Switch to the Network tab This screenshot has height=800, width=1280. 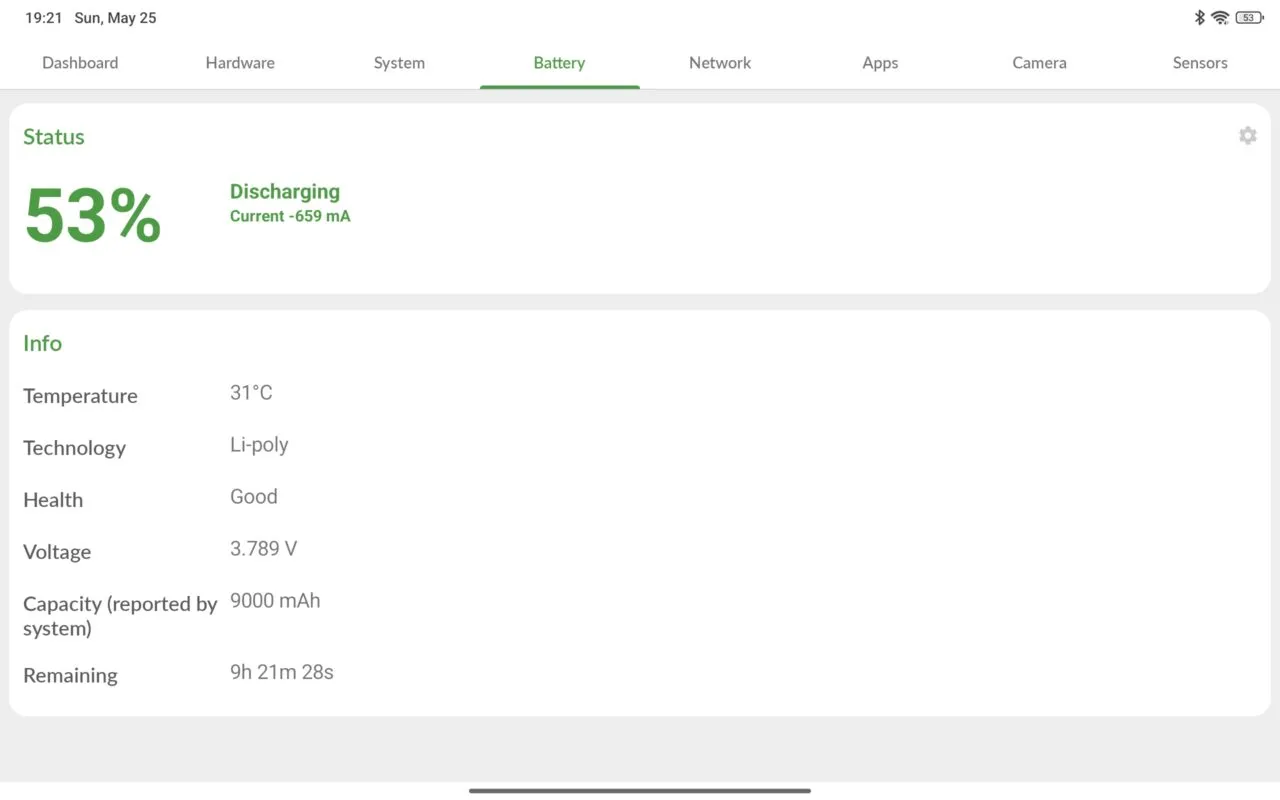point(720,63)
